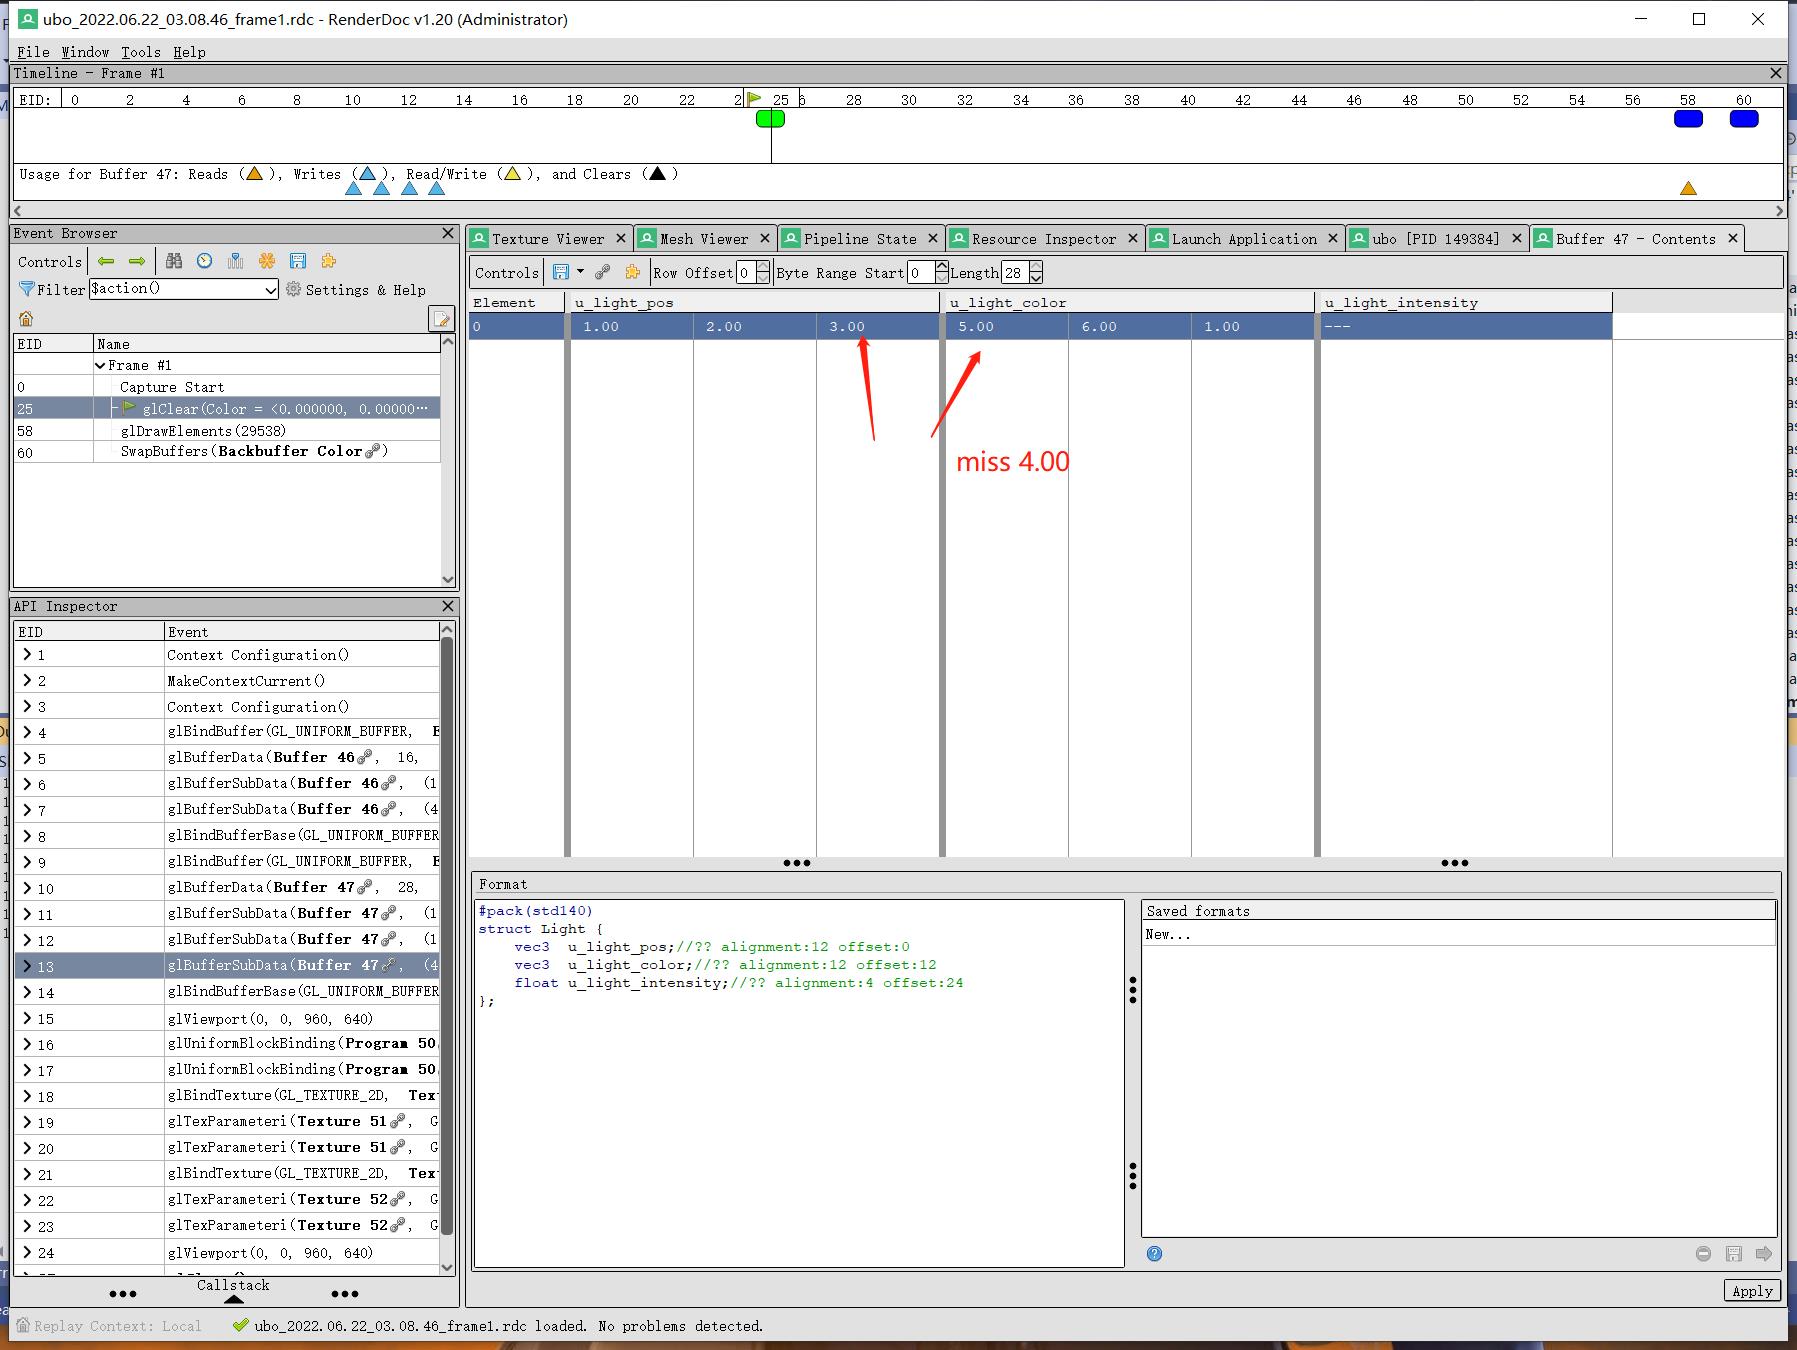
Task: Click the note edit icon above event list
Action: pos(440,319)
